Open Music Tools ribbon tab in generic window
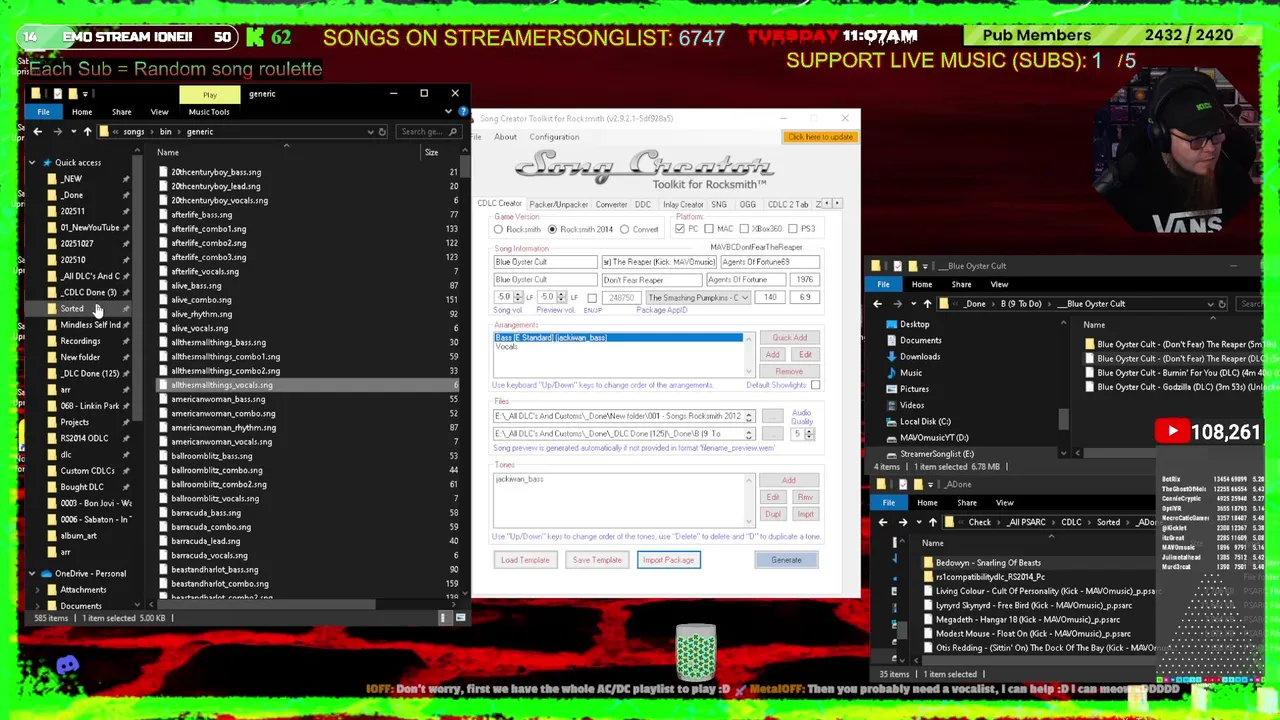The height and width of the screenshot is (720, 1280). point(209,112)
